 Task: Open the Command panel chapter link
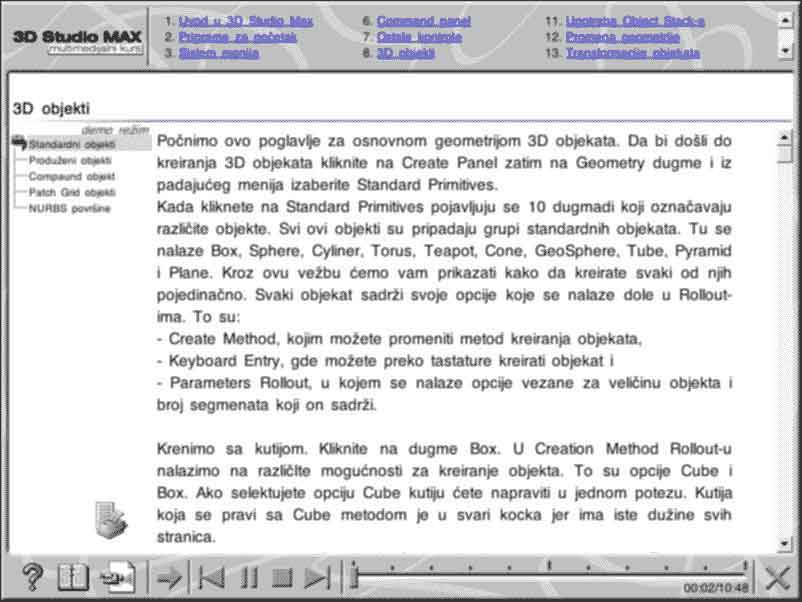423,20
